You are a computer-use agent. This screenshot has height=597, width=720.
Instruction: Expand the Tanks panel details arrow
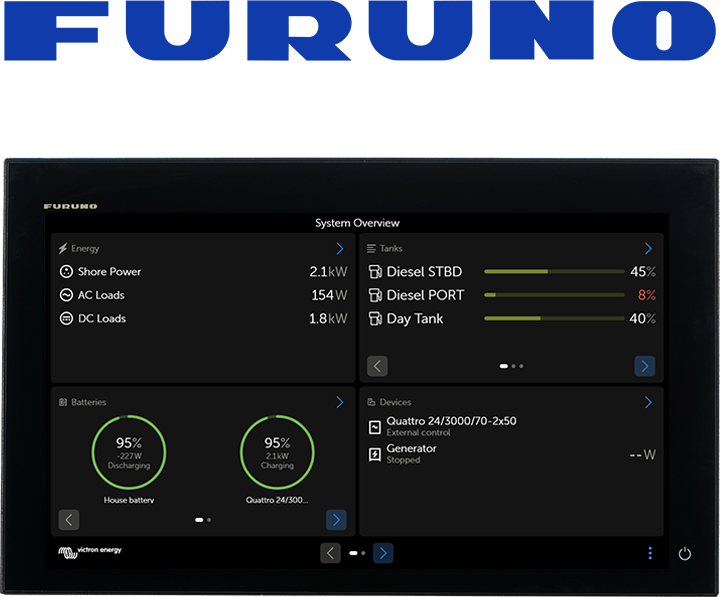pyautogui.click(x=648, y=249)
